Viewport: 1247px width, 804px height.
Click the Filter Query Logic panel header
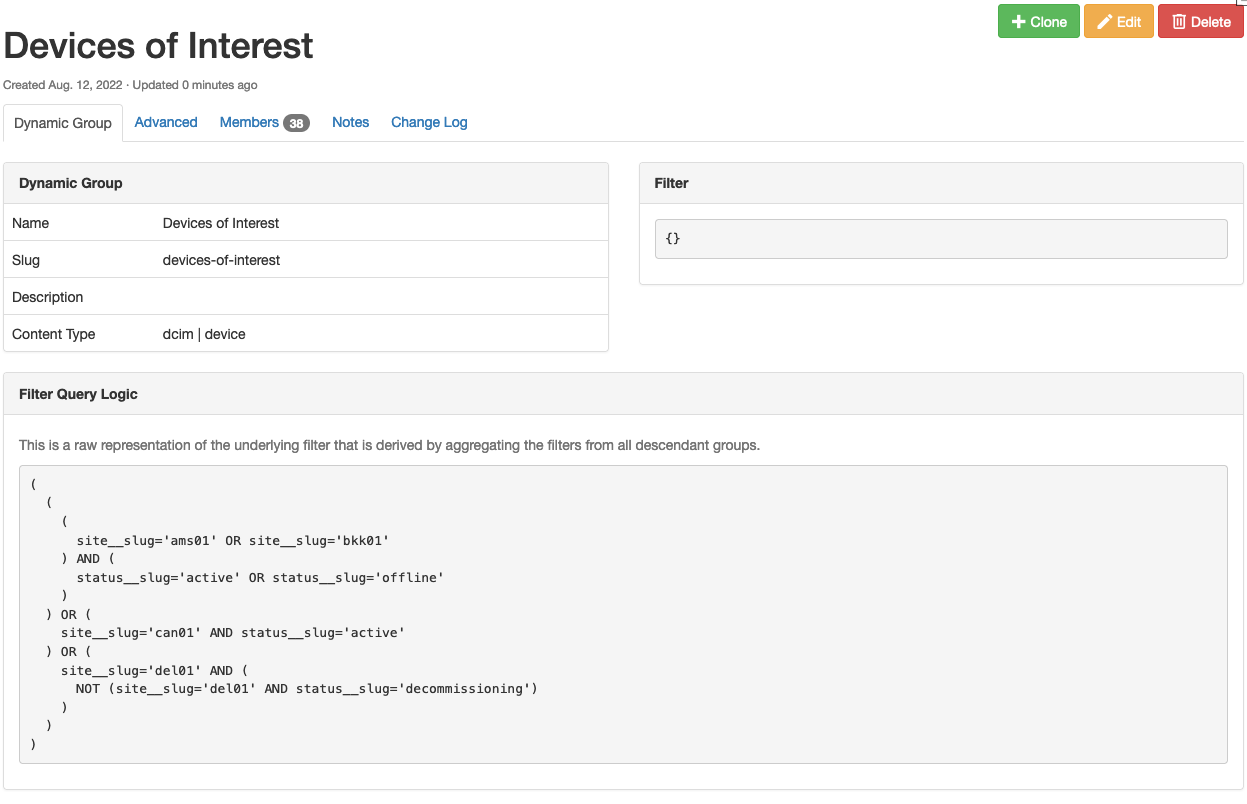click(622, 394)
